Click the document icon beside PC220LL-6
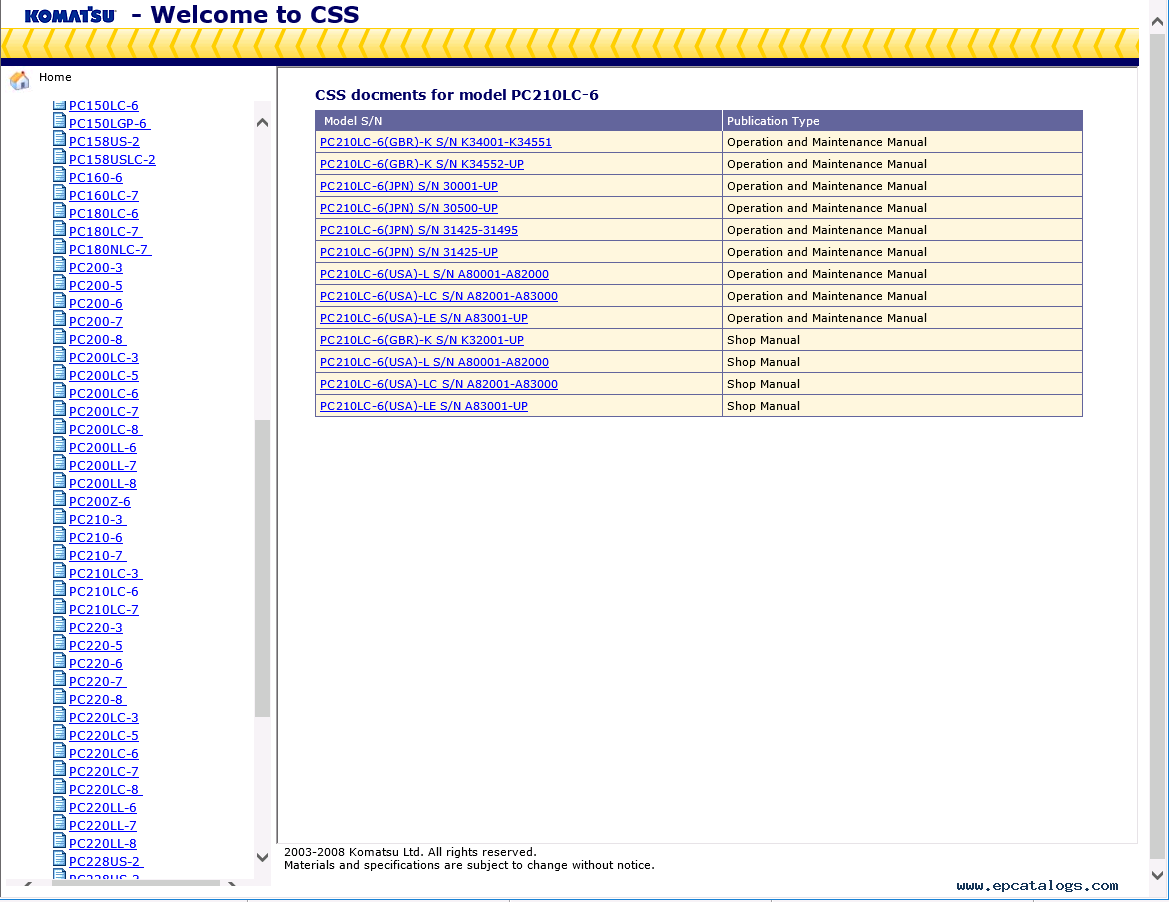 60,804
